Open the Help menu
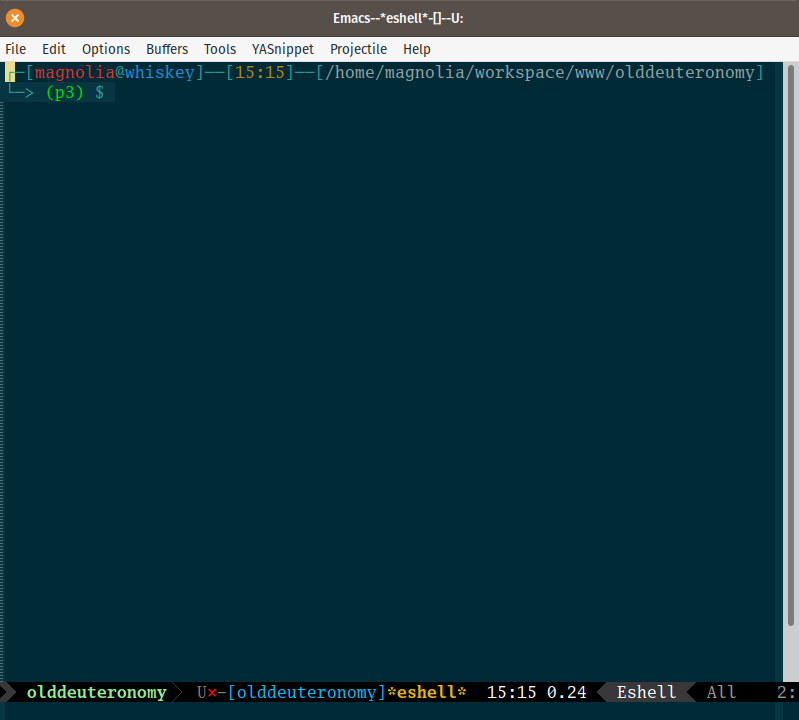Image resolution: width=799 pixels, height=720 pixels. click(417, 49)
